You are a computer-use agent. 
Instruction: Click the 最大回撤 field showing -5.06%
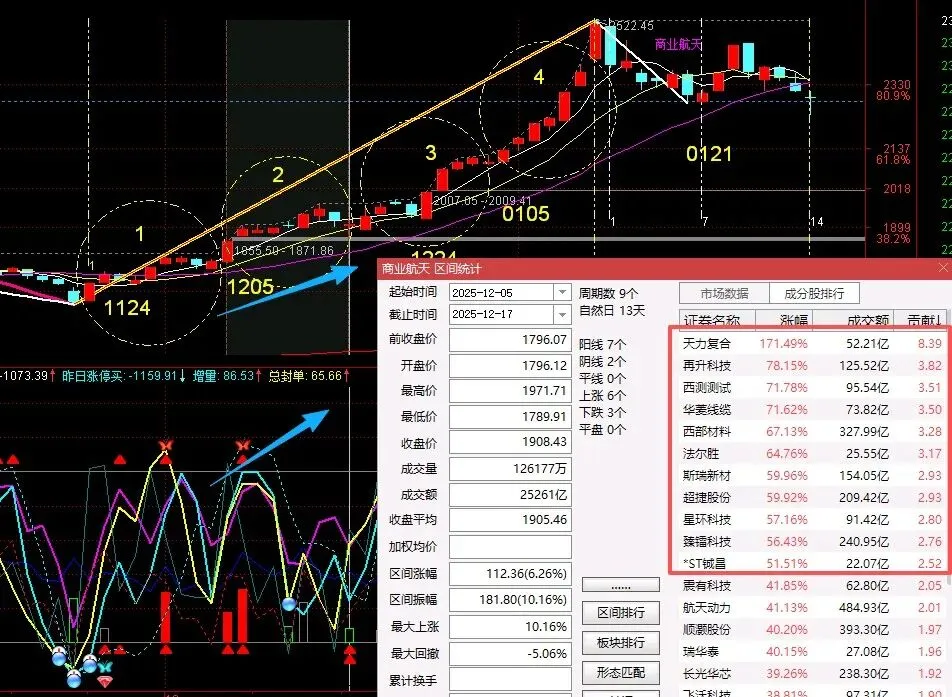pyautogui.click(x=510, y=653)
